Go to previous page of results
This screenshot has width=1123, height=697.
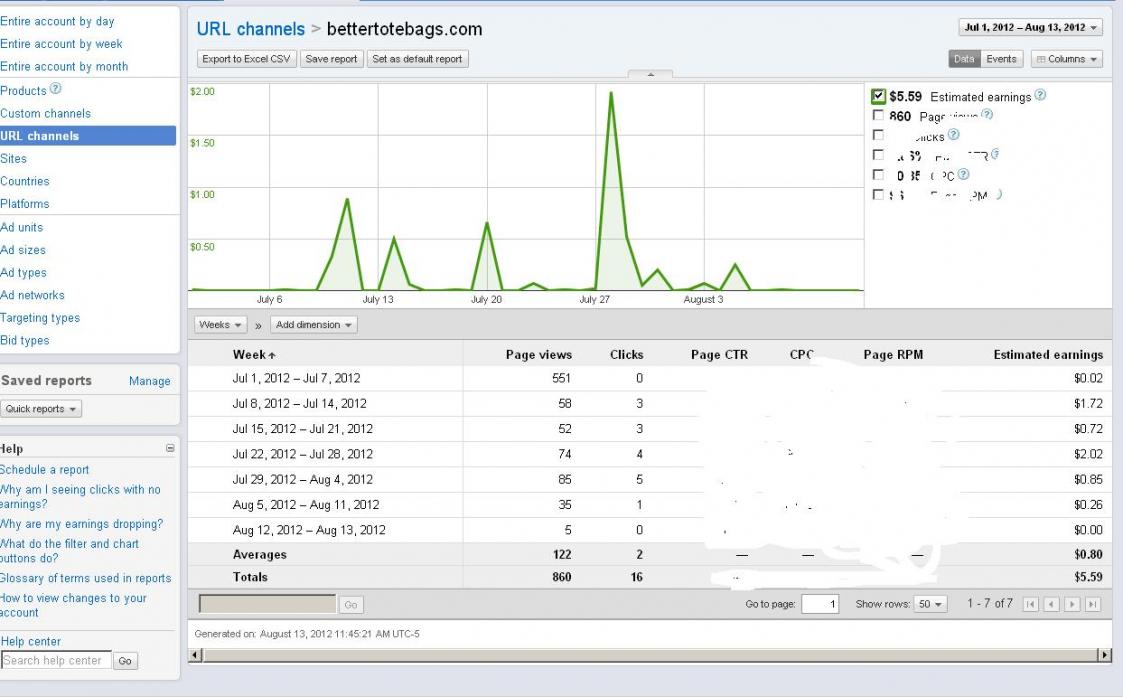pos(1051,604)
